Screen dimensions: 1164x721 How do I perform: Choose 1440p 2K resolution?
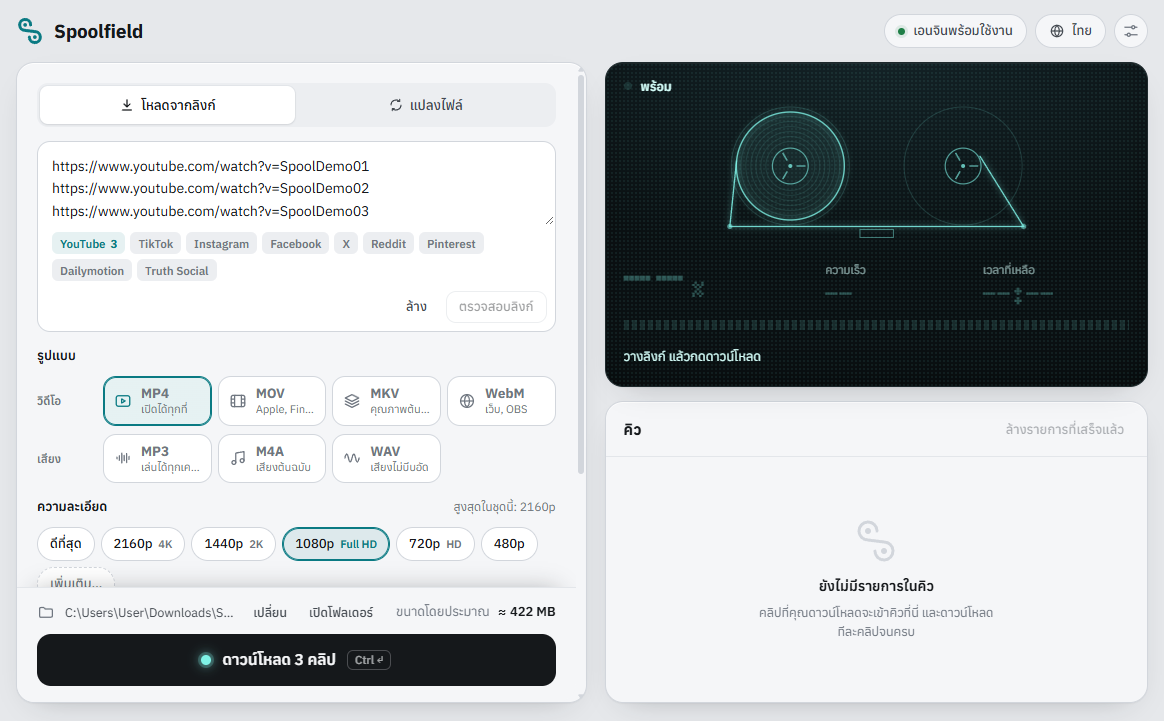tap(234, 544)
